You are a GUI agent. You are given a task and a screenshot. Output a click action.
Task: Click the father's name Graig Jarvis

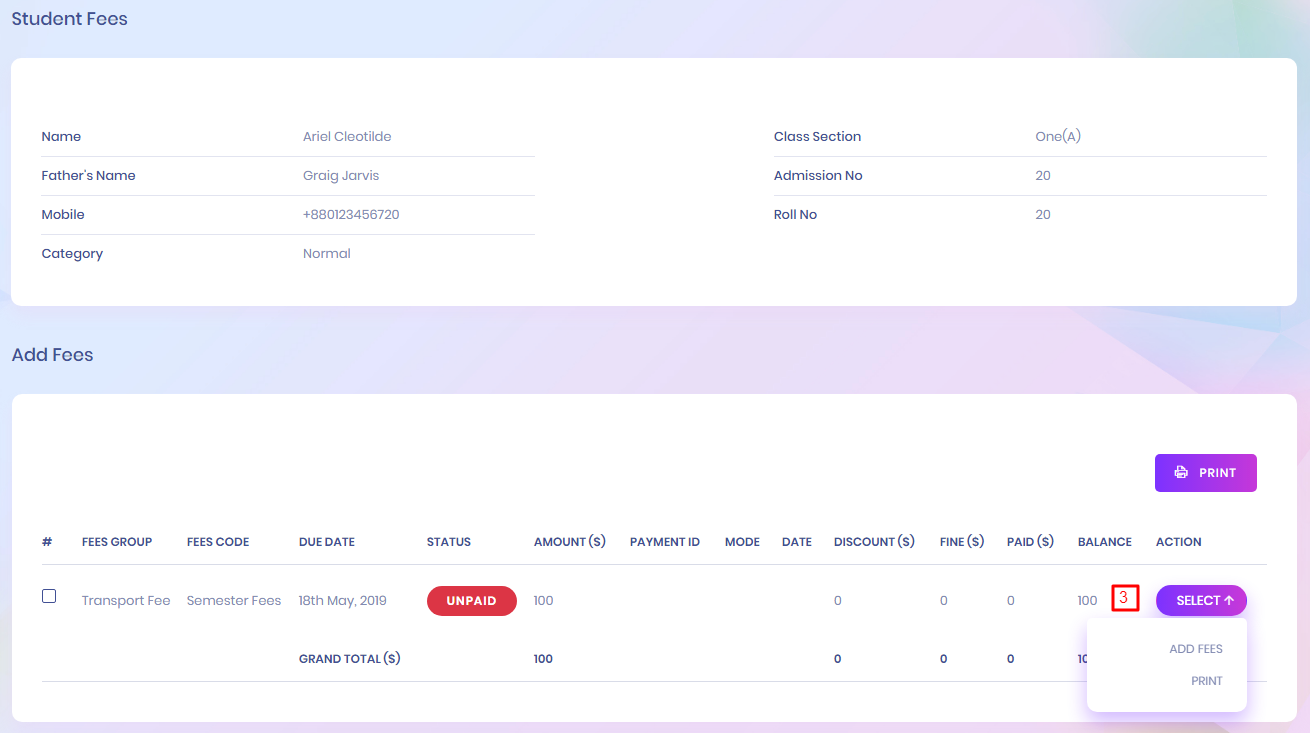341,176
